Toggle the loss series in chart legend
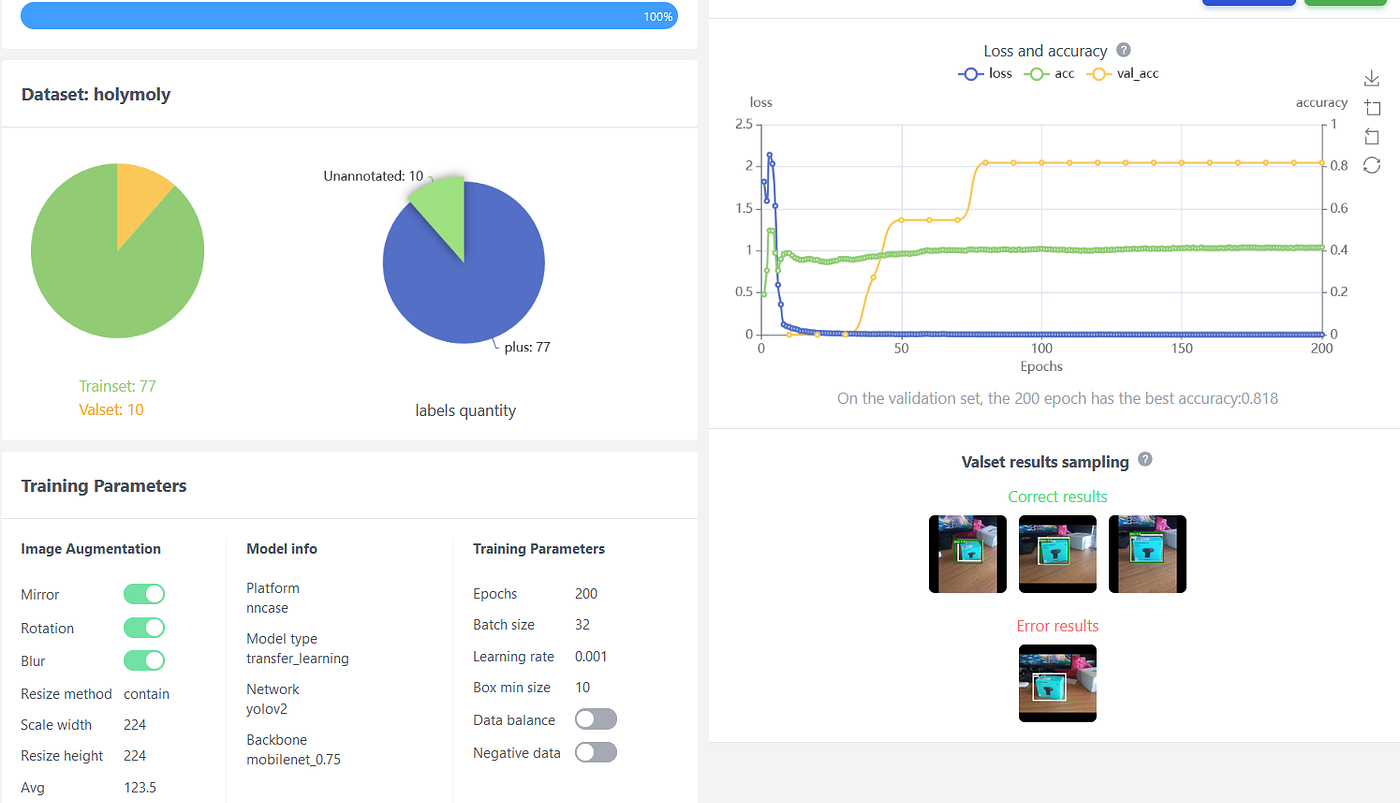The width and height of the screenshot is (1400, 803). click(985, 73)
